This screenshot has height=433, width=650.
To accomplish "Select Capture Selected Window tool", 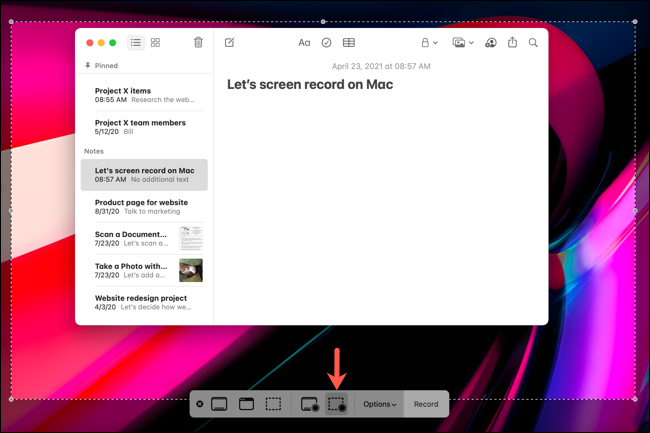I will (x=246, y=404).
